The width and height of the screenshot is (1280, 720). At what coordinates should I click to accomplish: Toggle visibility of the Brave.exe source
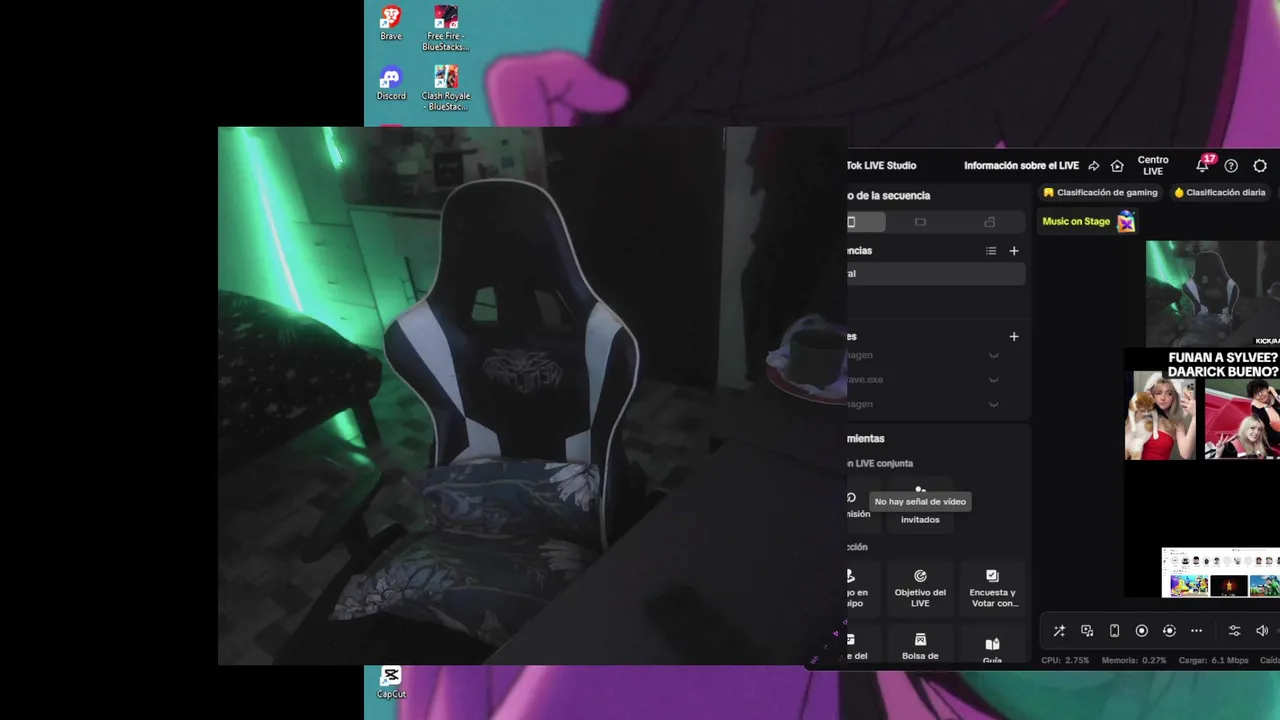[x=994, y=380]
